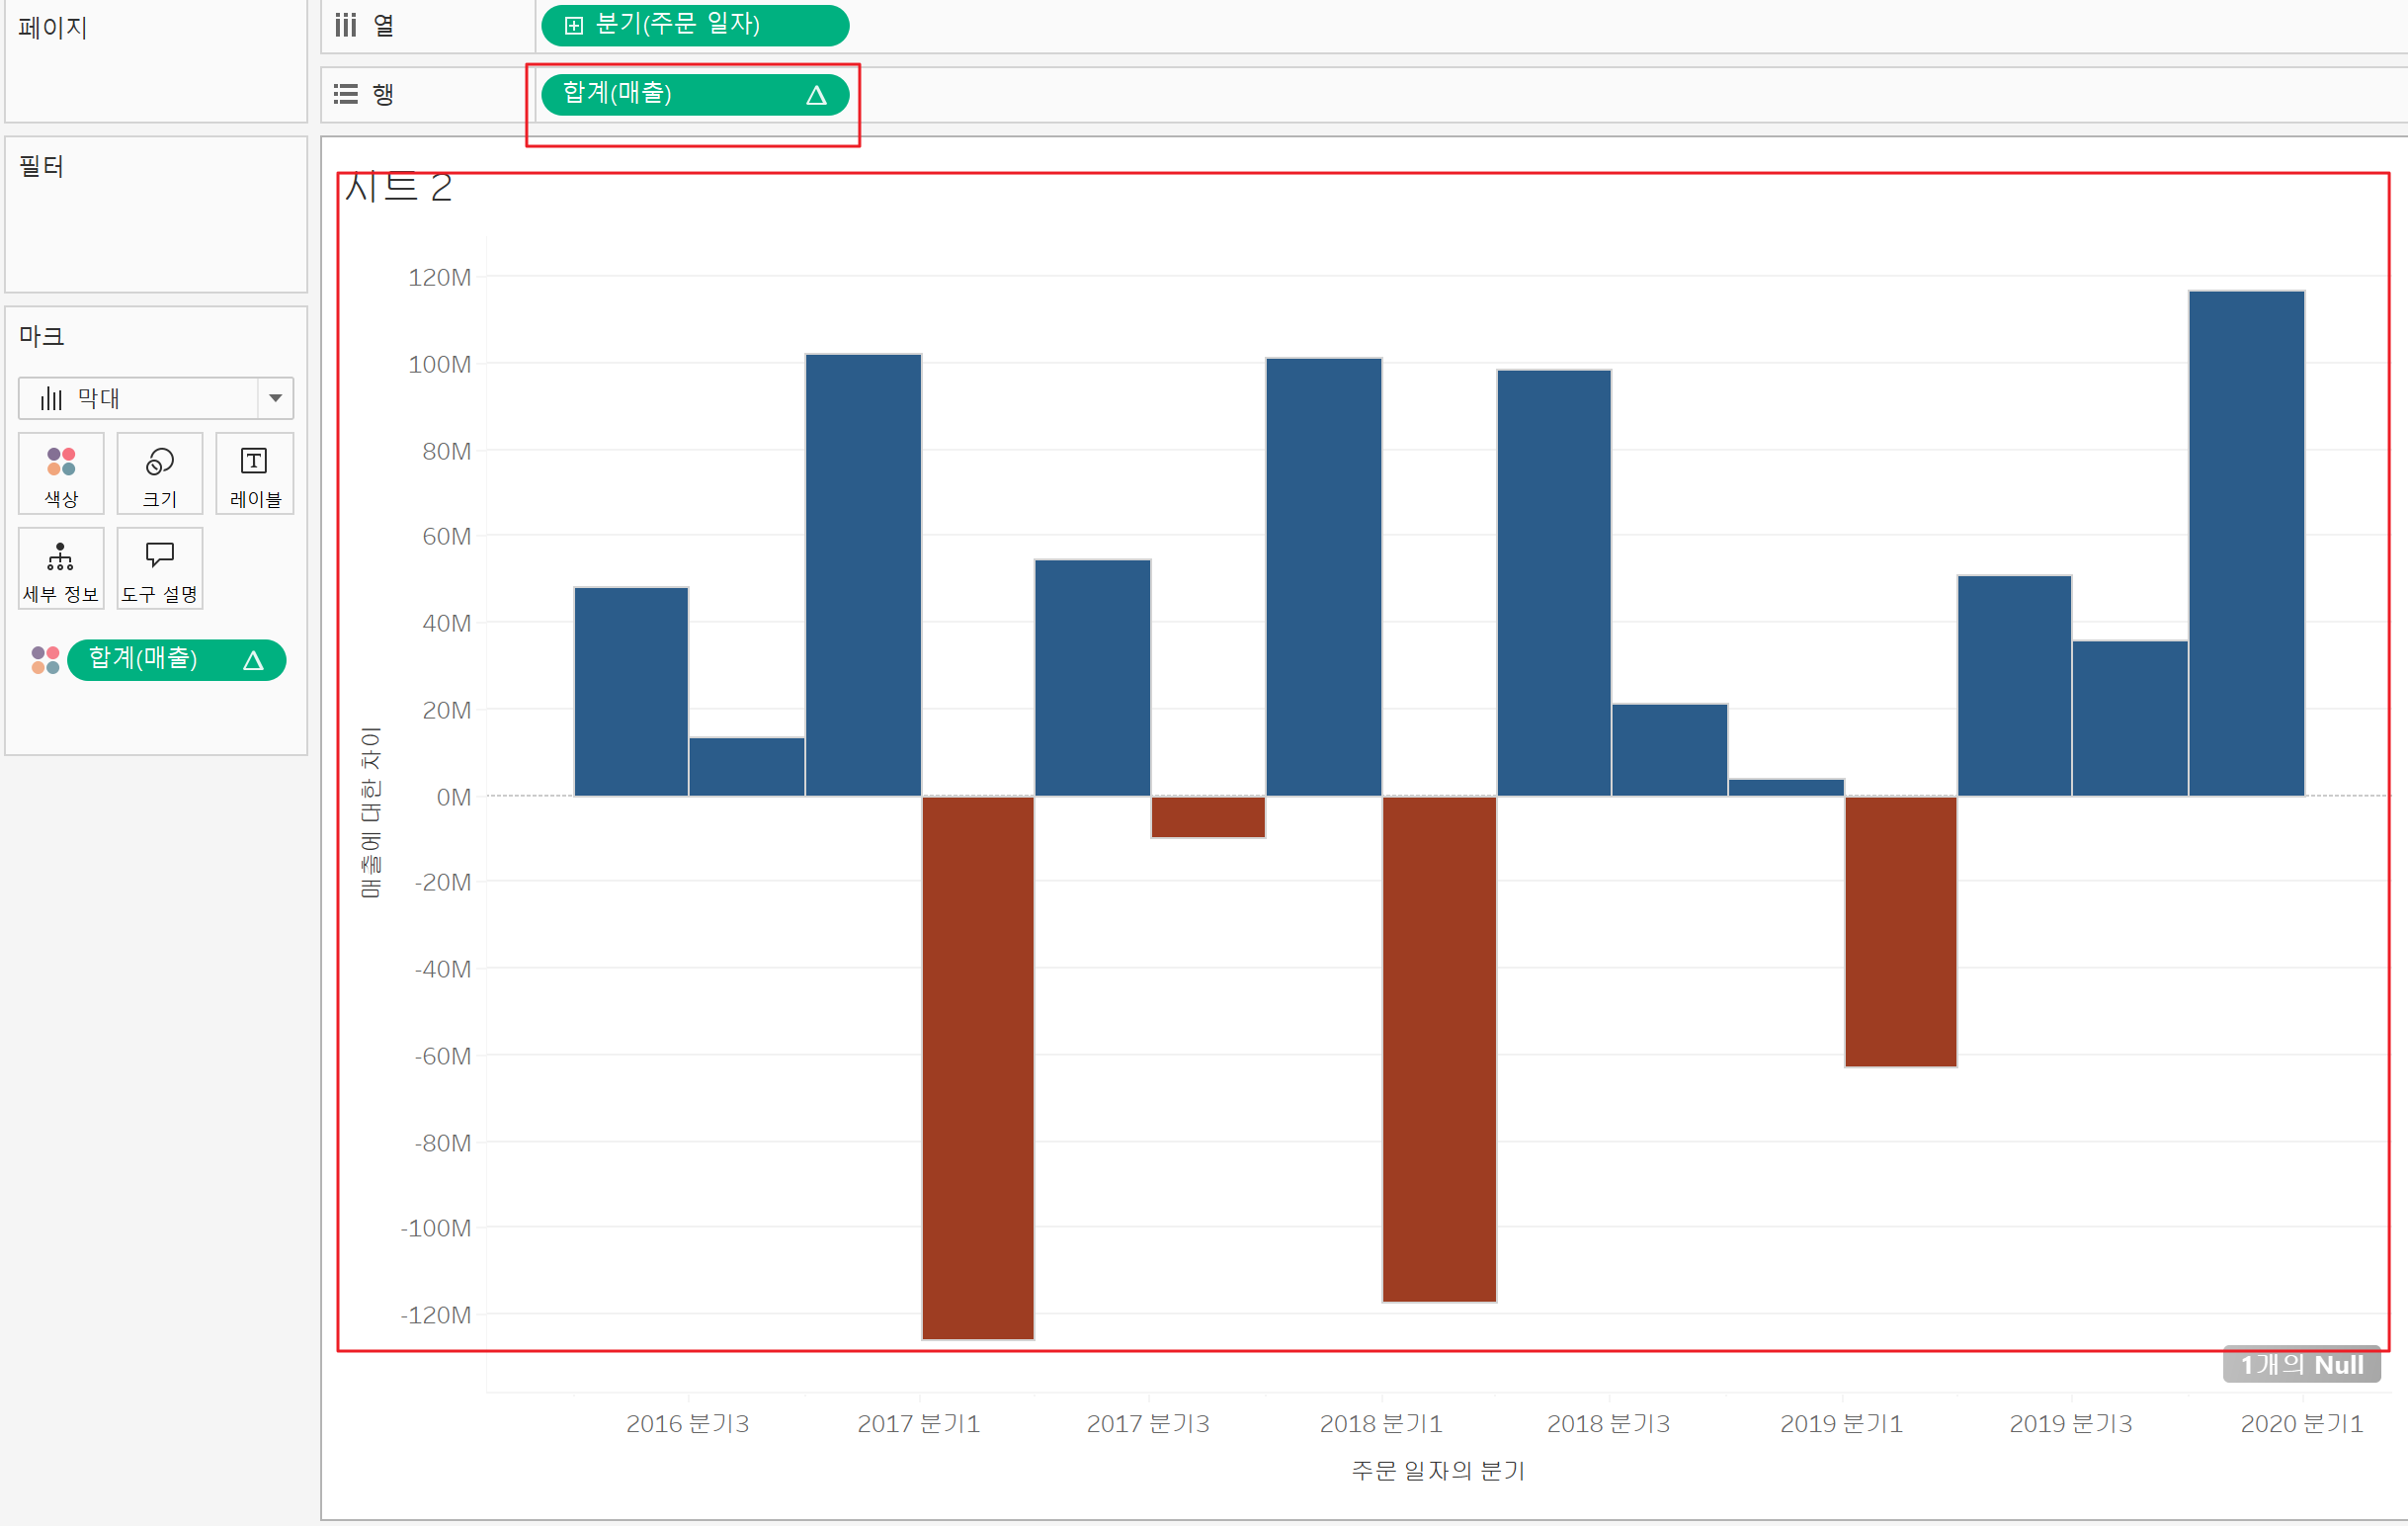Click the rows shelf 행 icon
Image resolution: width=2408 pixels, height=1526 pixels.
tap(346, 94)
